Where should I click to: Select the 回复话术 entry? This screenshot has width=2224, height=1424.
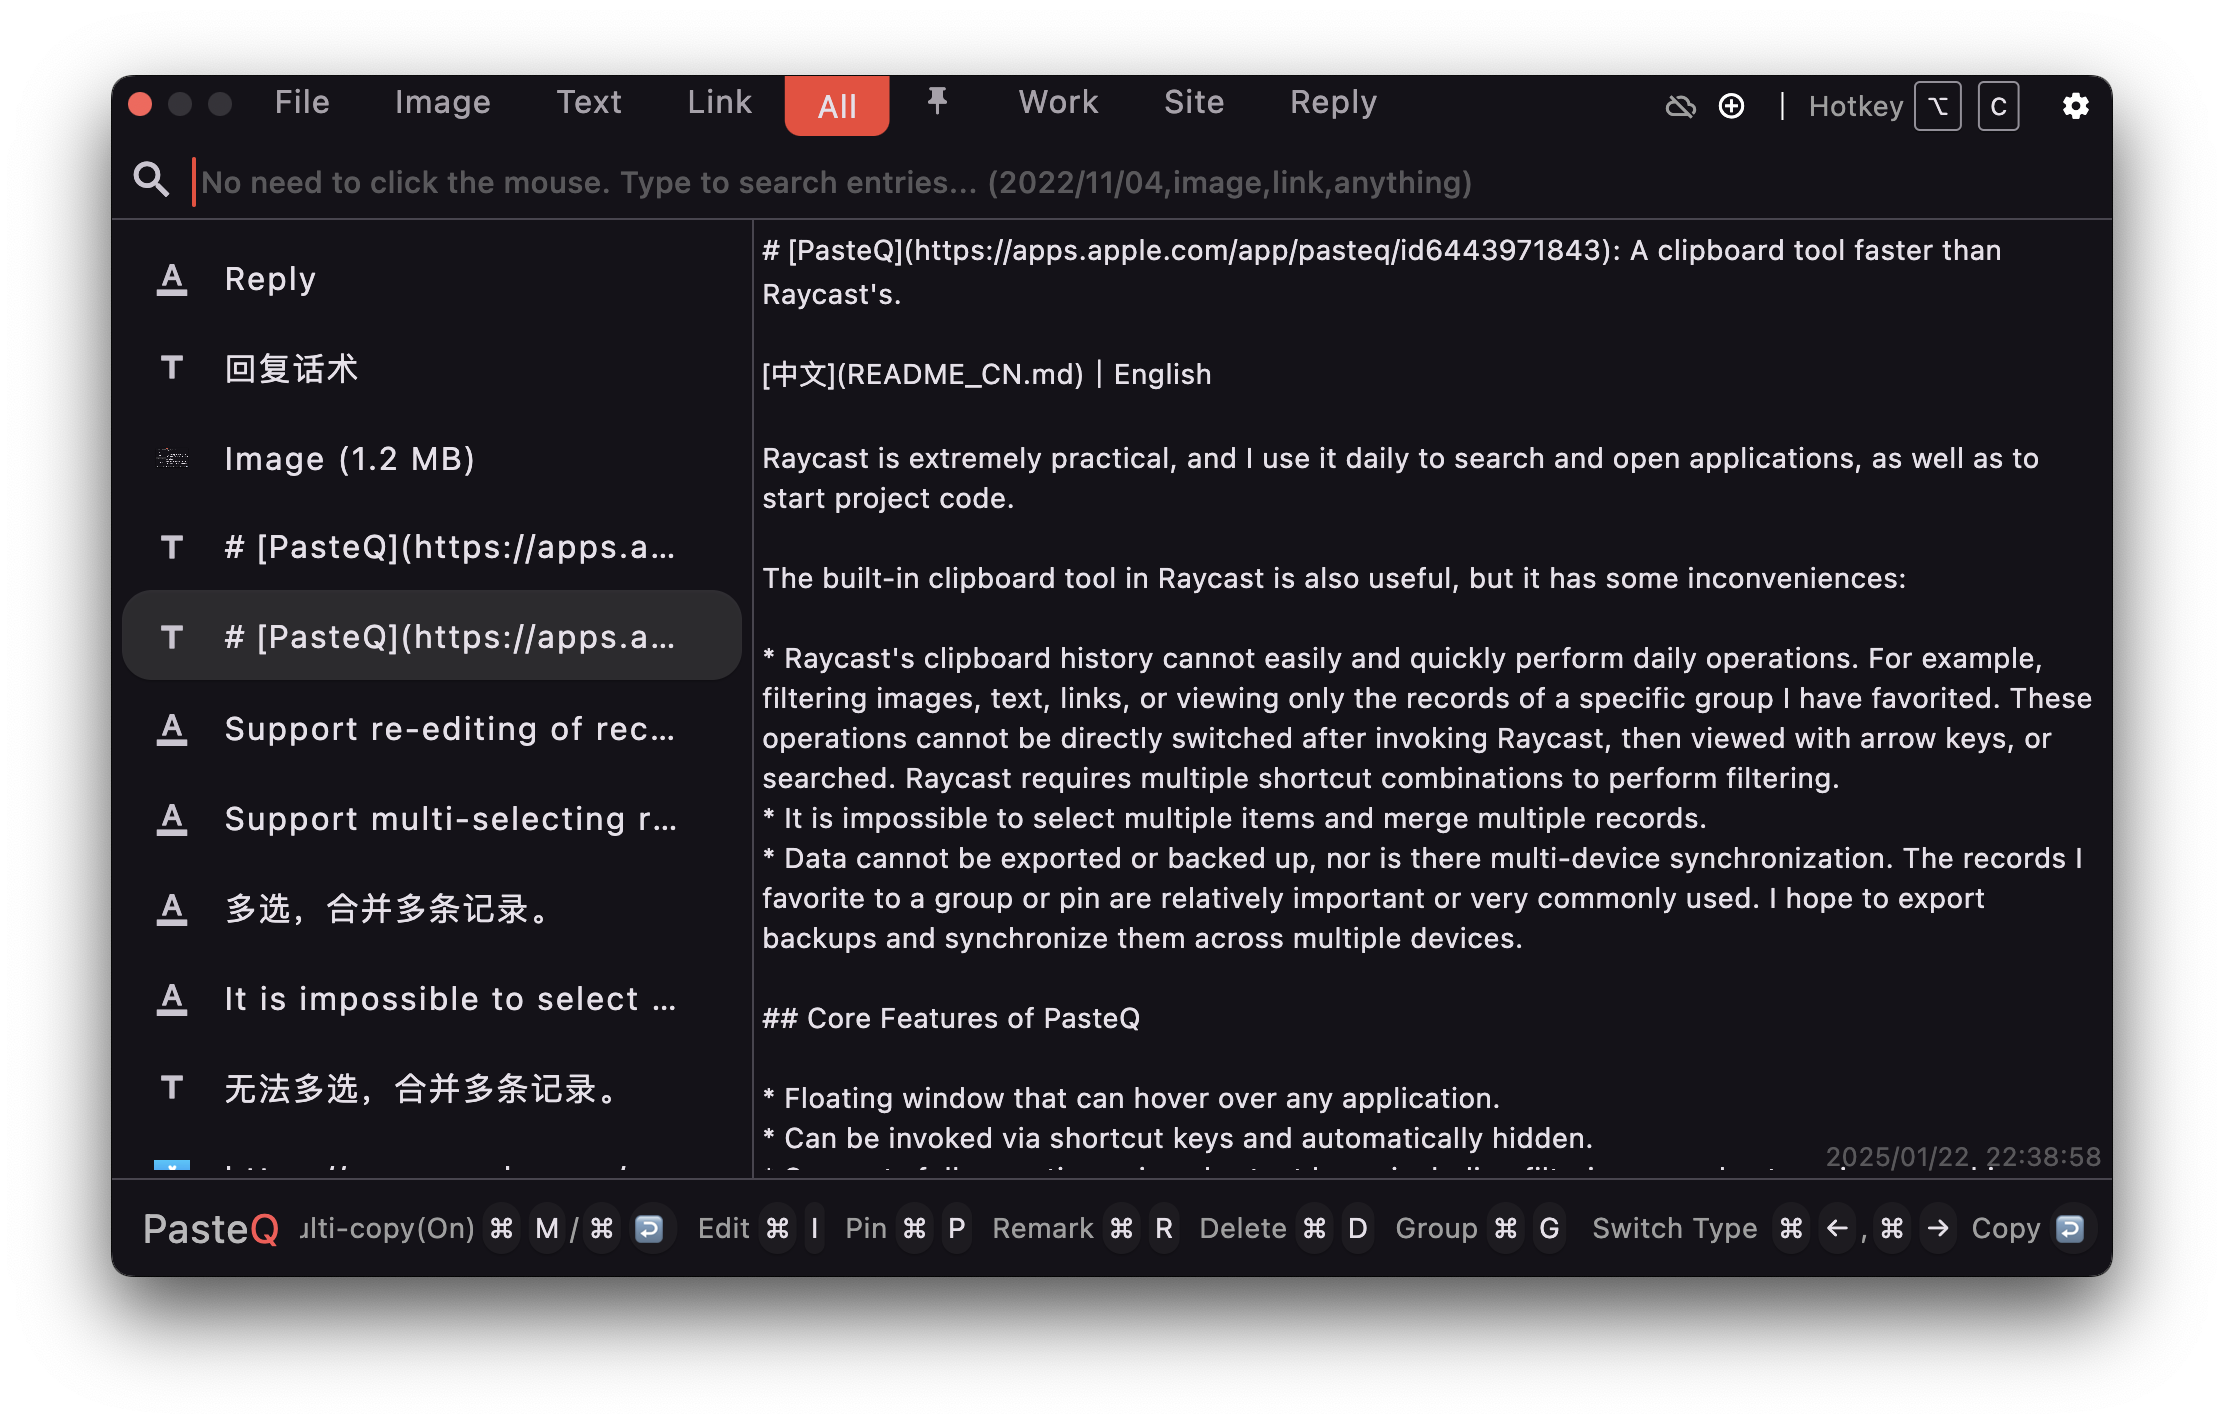click(x=432, y=368)
